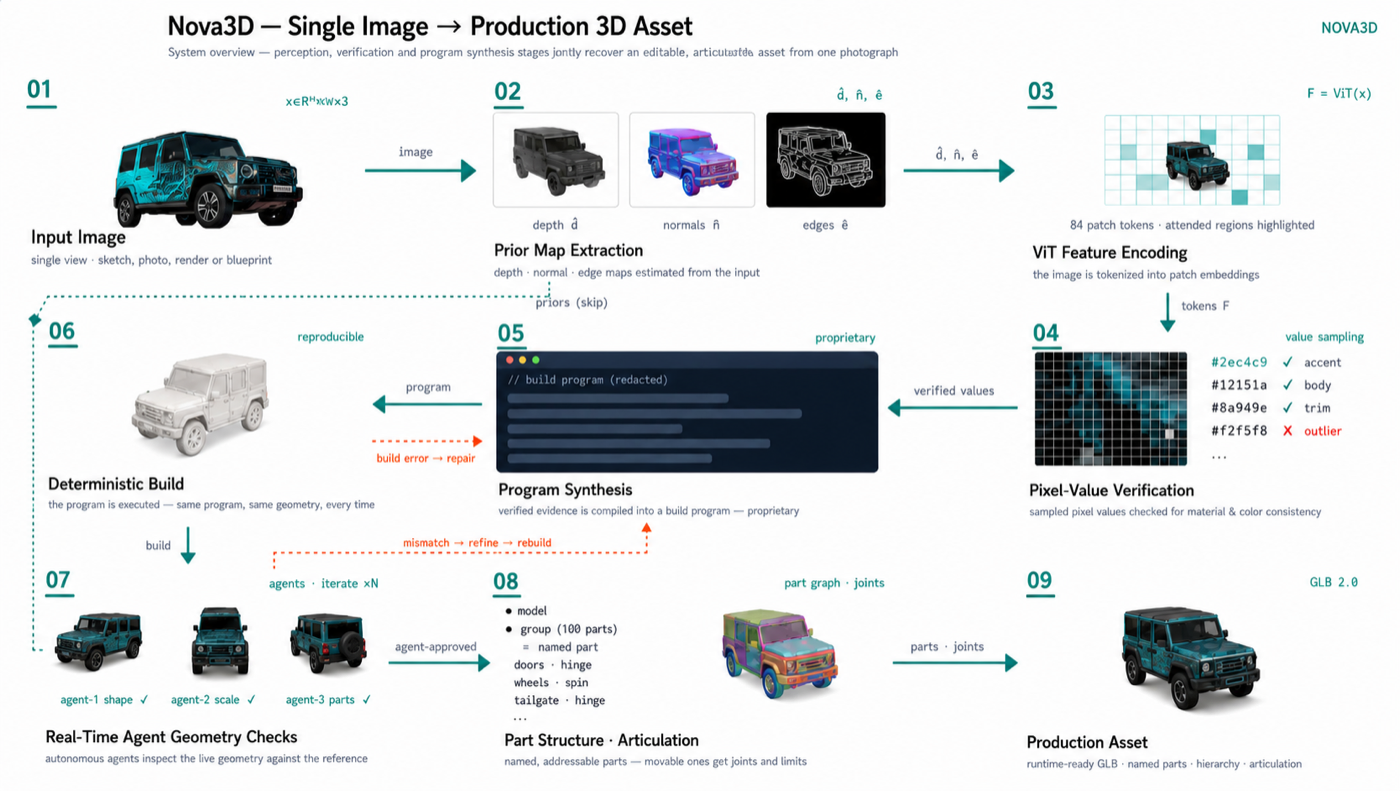The height and width of the screenshot is (791, 1400).
Task: Click the check mark beside #12151a
Action: pyautogui.click(x=1288, y=385)
